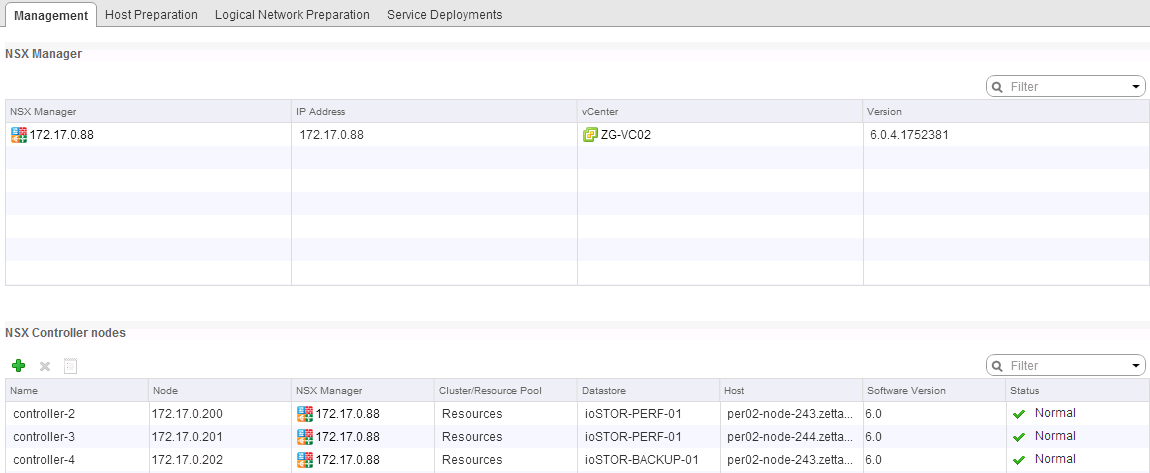Click the controller details document icon
The width and height of the screenshot is (1150, 473).
pos(70,366)
